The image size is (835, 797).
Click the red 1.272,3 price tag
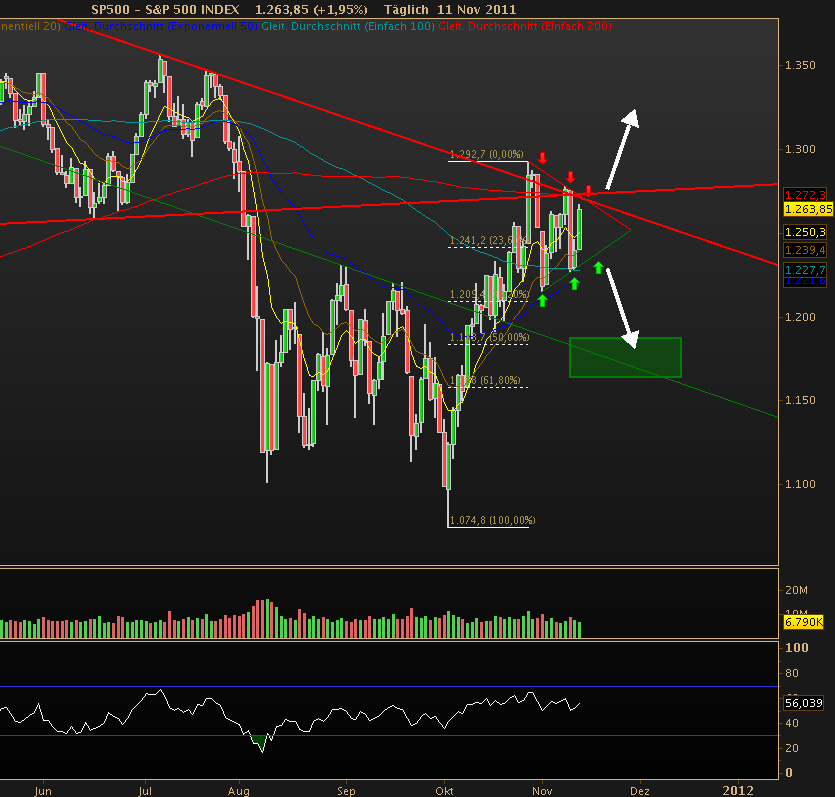(x=805, y=195)
